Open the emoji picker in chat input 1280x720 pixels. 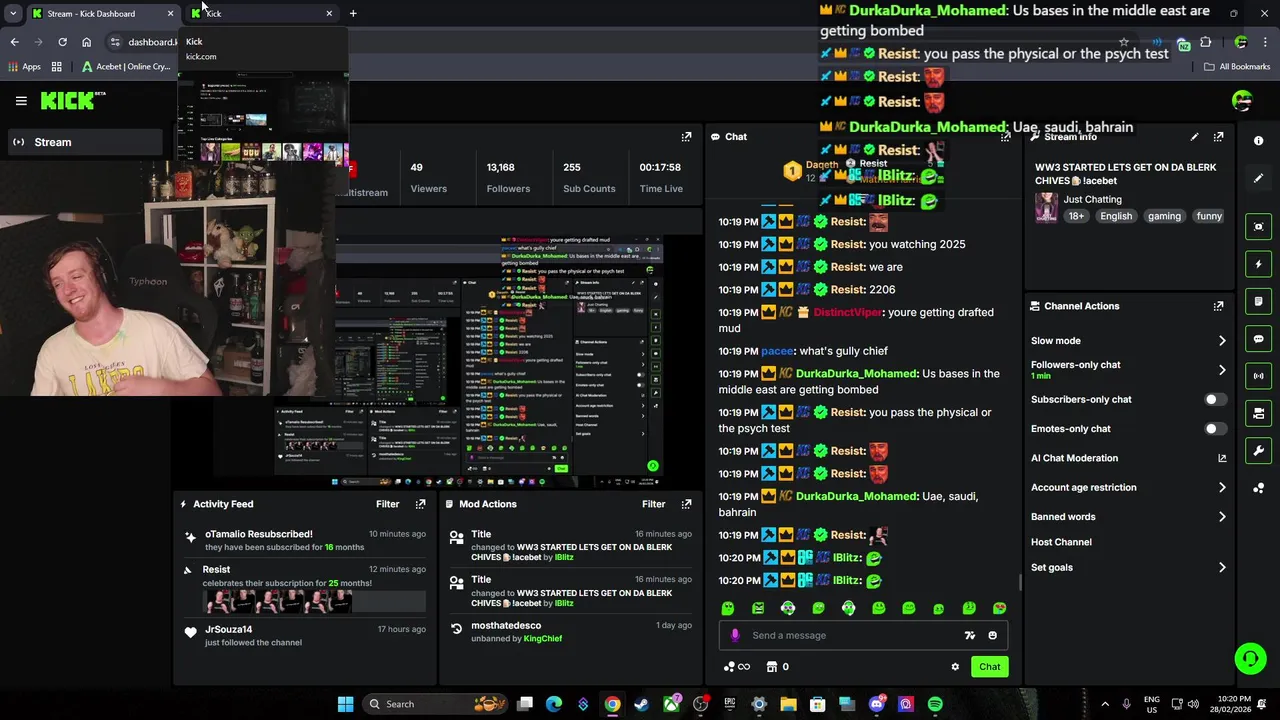click(992, 635)
